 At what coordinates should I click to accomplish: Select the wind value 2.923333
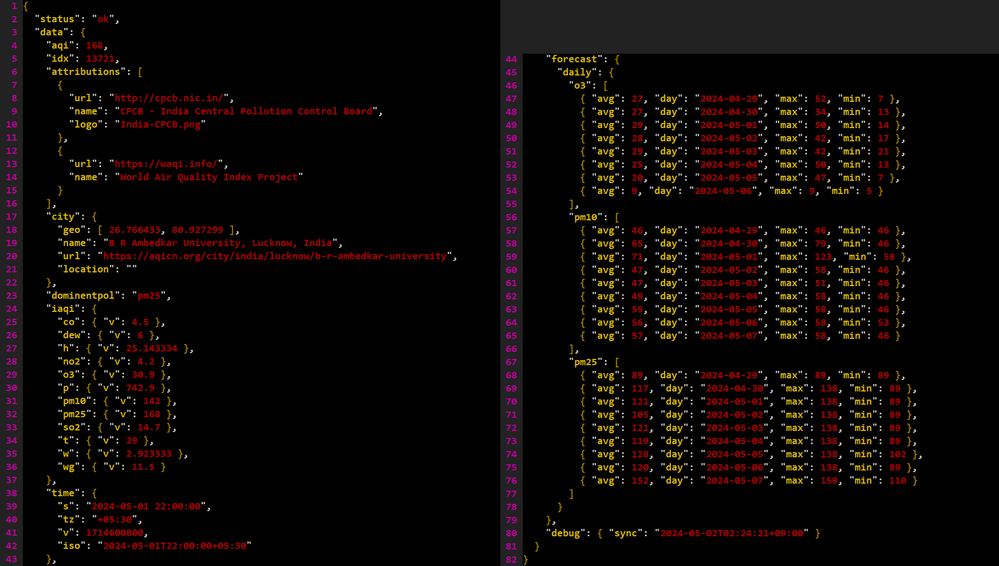(x=149, y=454)
